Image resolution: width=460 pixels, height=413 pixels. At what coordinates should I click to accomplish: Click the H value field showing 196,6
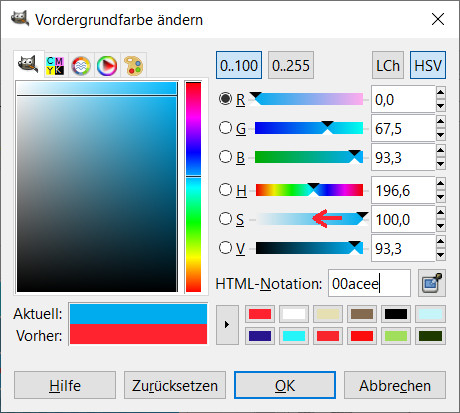403,190
